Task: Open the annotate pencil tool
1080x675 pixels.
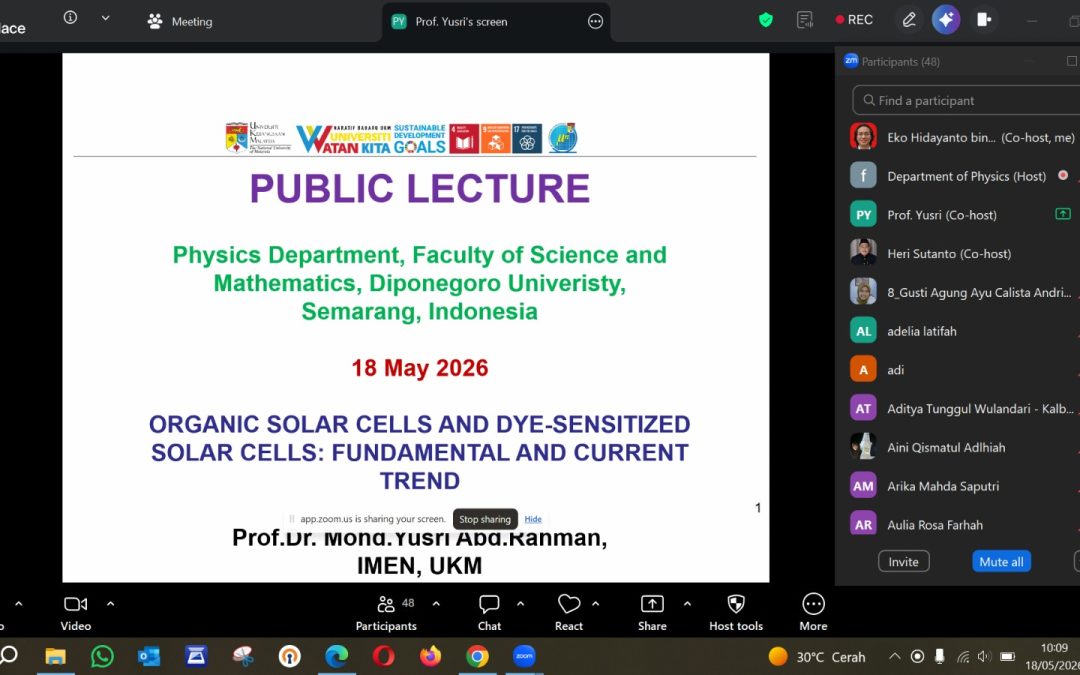Action: pyautogui.click(x=909, y=20)
